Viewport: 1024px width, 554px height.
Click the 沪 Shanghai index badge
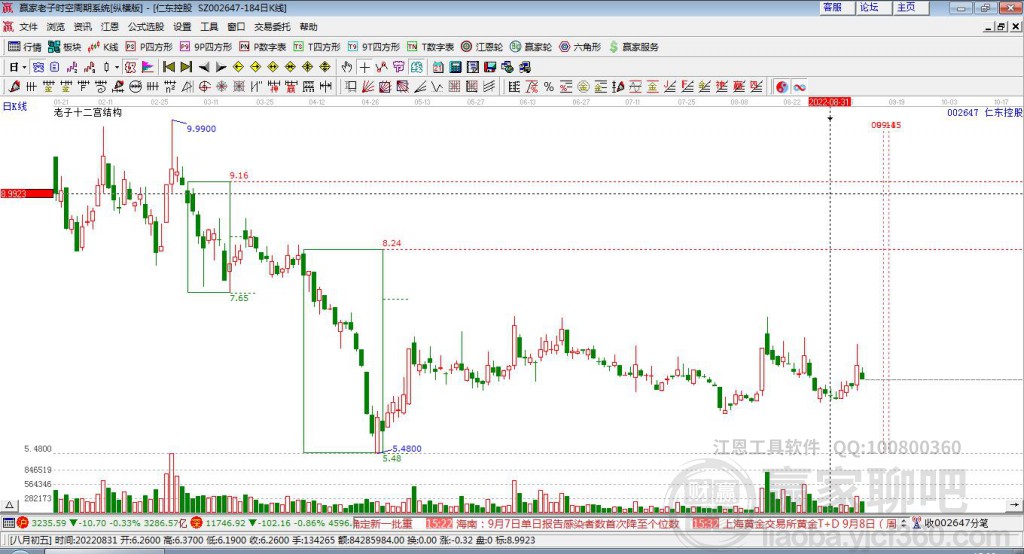tap(23, 523)
